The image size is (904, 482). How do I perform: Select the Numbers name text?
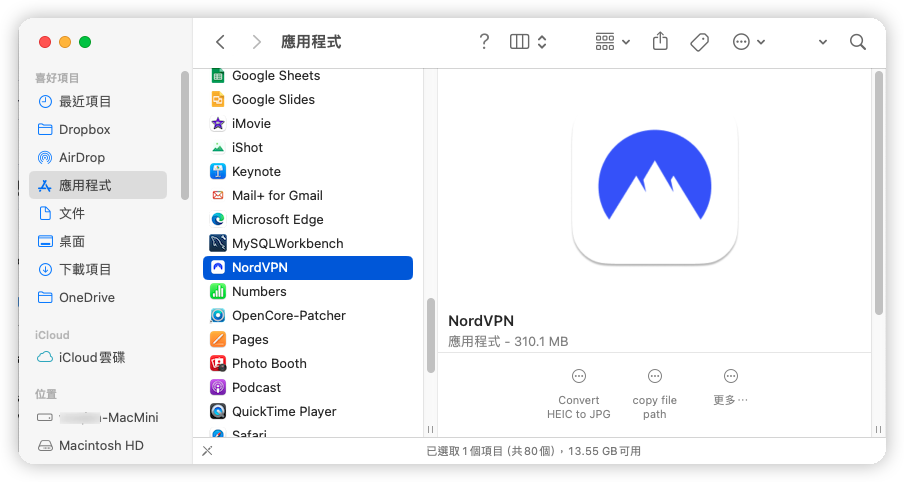pos(259,292)
